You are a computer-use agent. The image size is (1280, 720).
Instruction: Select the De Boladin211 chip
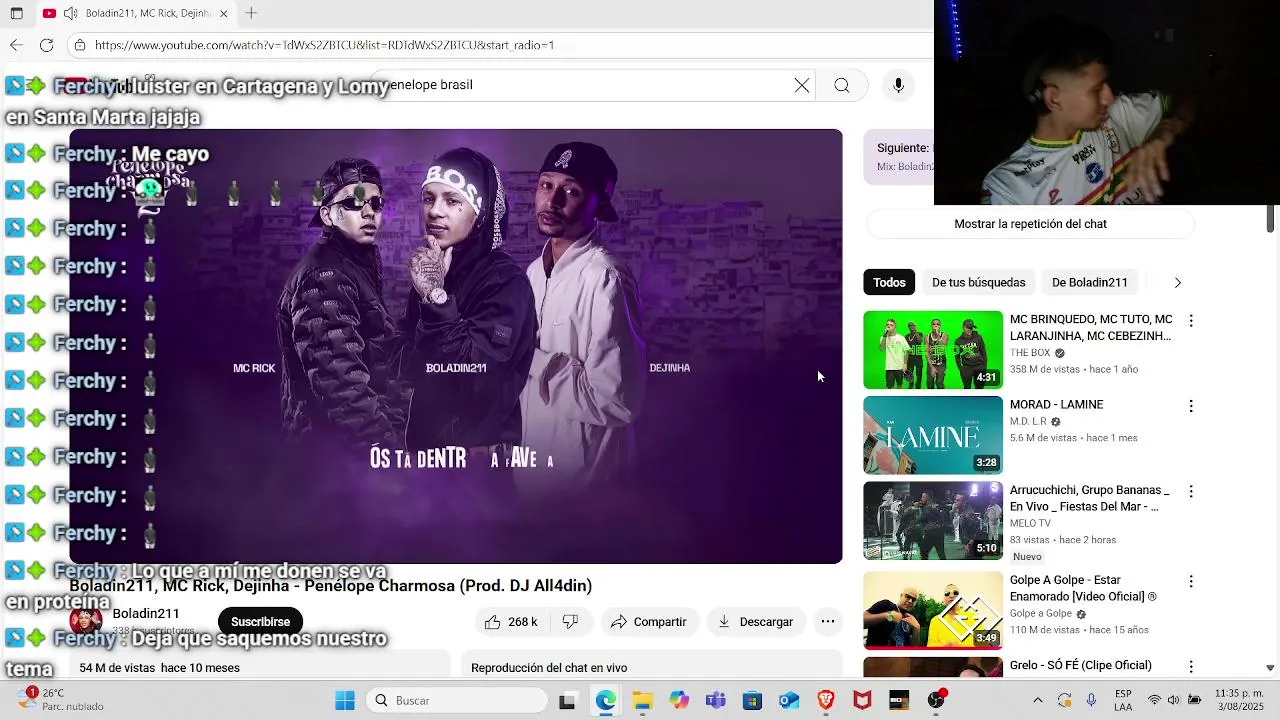click(1089, 282)
